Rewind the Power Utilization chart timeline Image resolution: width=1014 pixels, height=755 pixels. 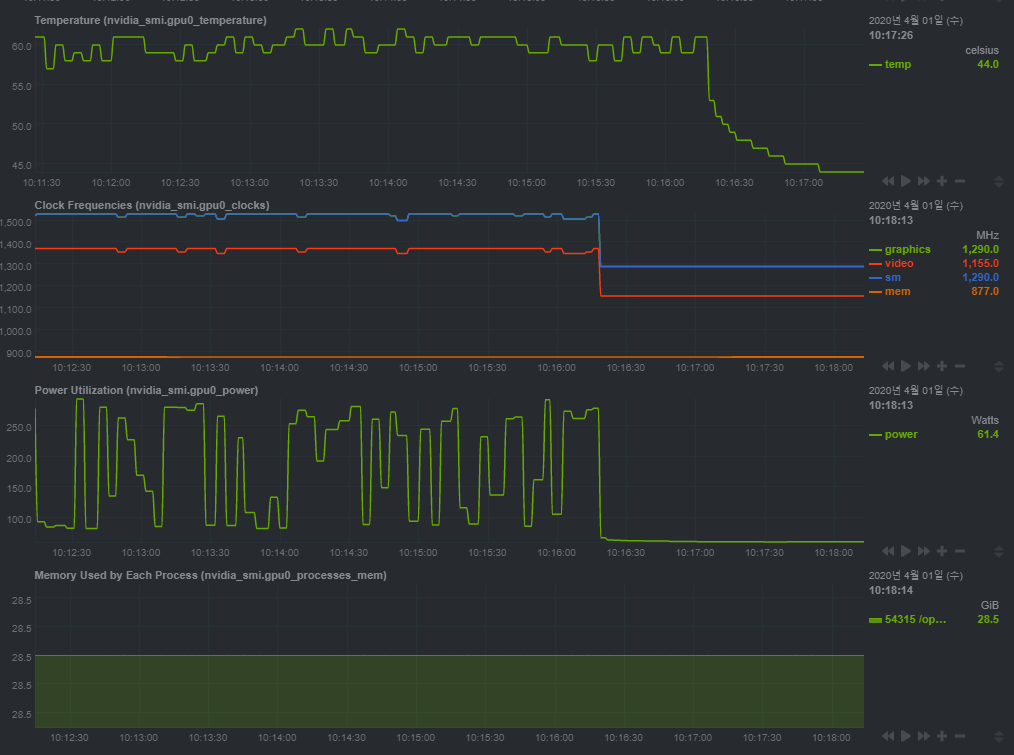pyautogui.click(x=888, y=551)
